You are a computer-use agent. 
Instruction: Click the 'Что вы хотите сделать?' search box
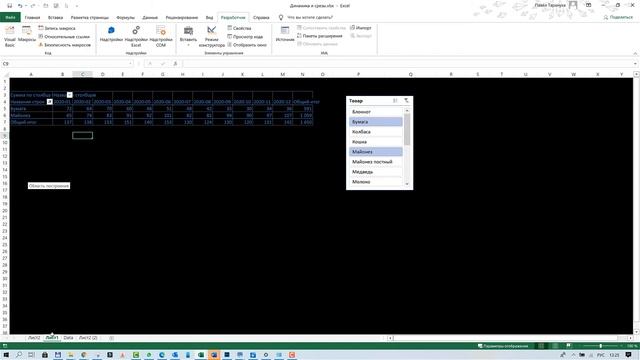[x=309, y=18]
